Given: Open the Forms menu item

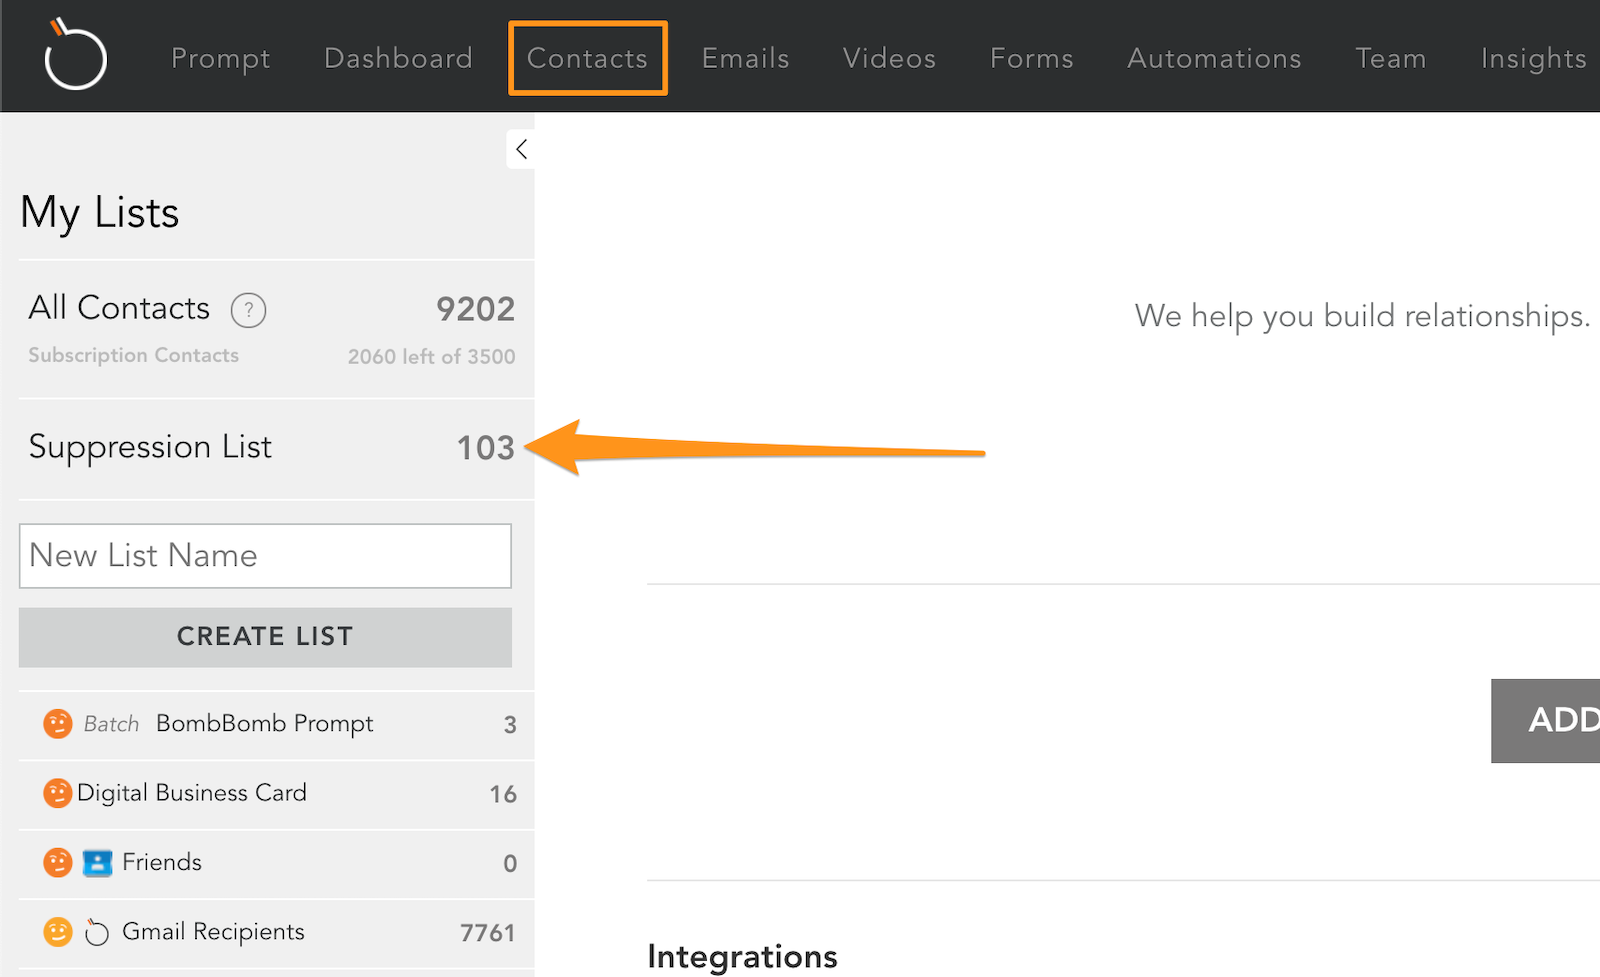Looking at the screenshot, I should tap(1031, 58).
